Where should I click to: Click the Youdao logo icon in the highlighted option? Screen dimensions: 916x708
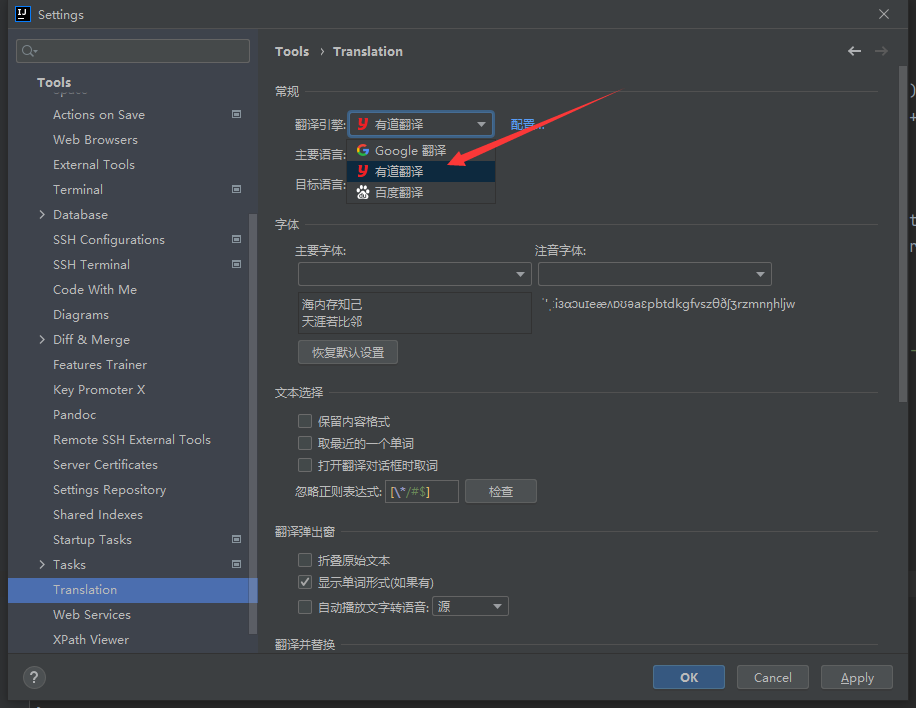tap(363, 171)
